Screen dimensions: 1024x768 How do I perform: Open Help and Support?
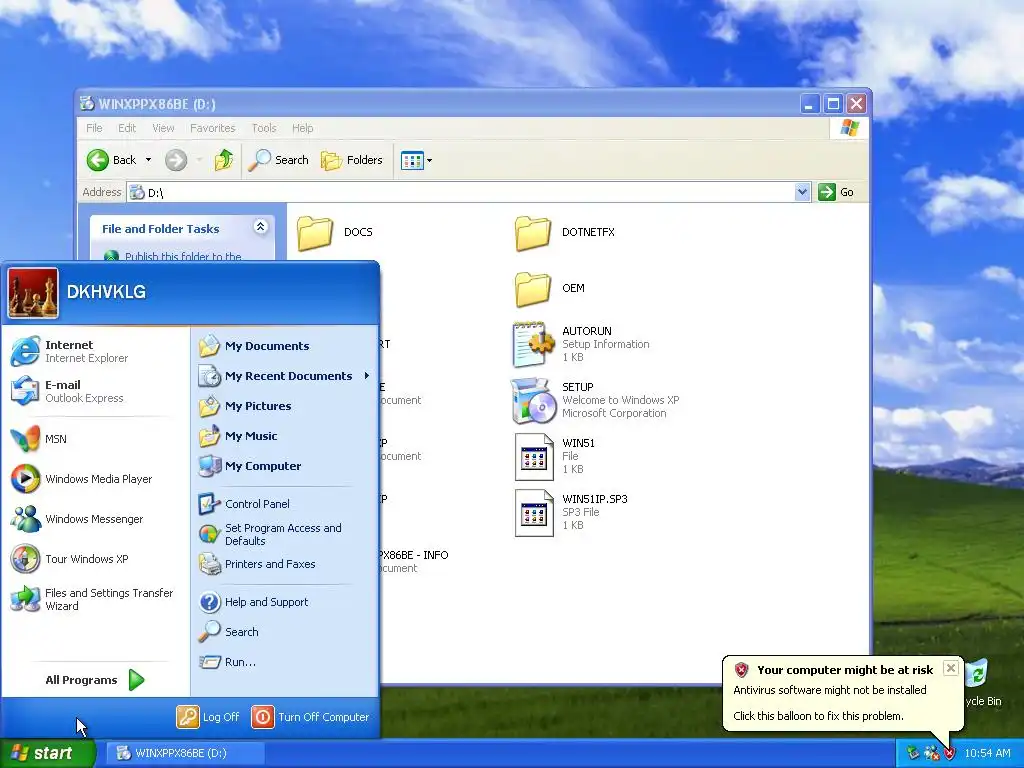284,602
